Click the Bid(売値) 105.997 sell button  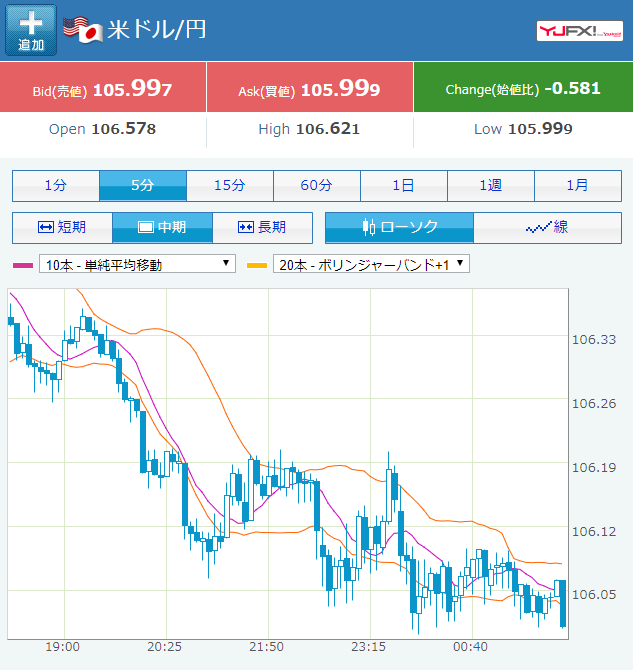103,89
